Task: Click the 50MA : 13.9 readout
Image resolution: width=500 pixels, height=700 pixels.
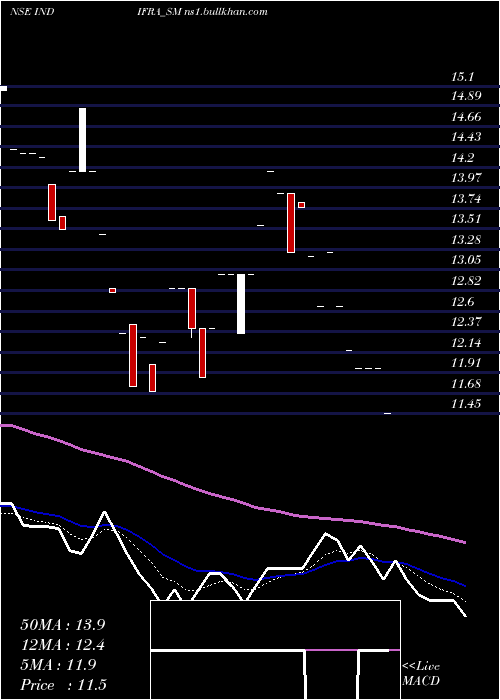Action: pyautogui.click(x=65, y=625)
